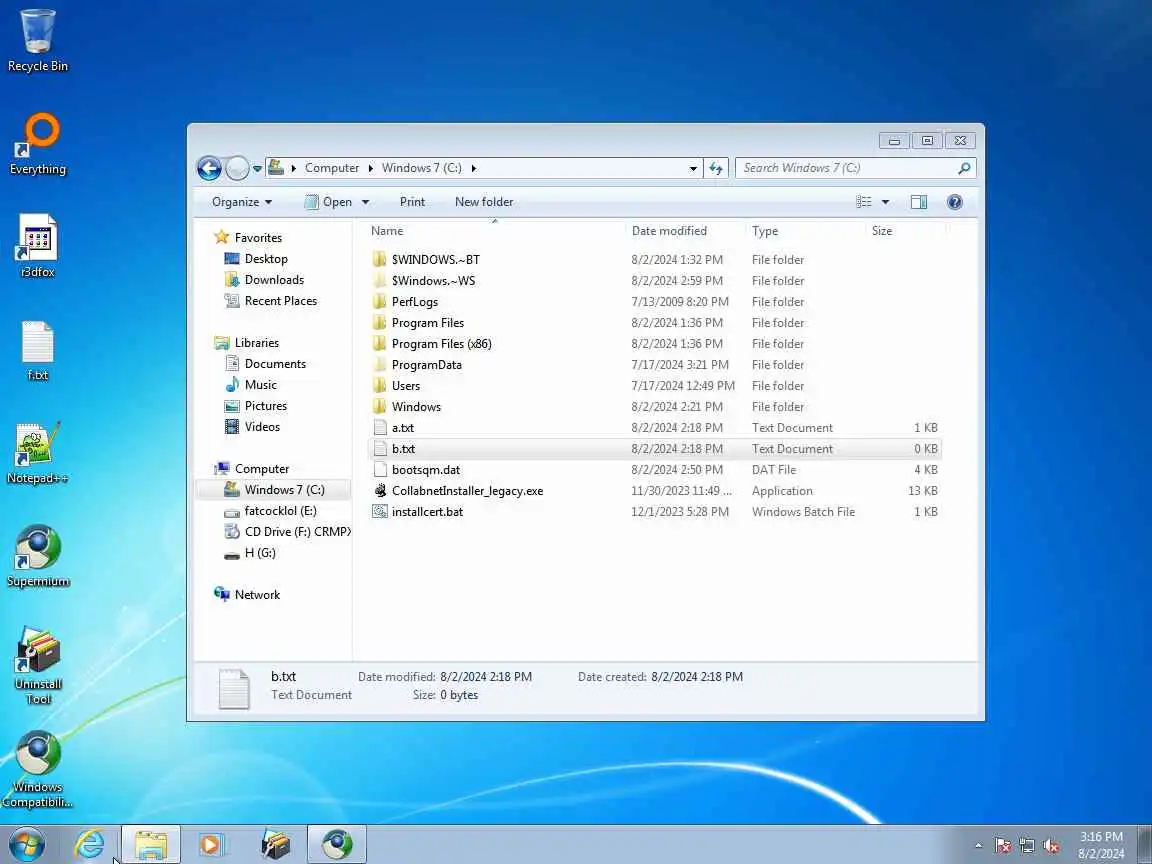Toggle the preview pane button

(918, 202)
